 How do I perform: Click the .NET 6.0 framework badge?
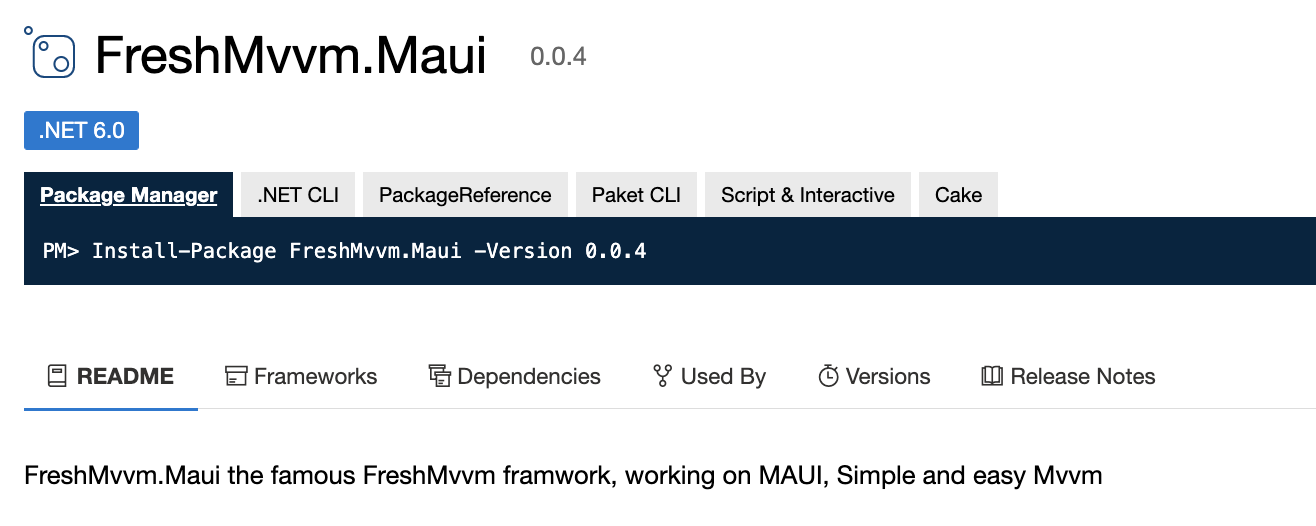coord(81,131)
